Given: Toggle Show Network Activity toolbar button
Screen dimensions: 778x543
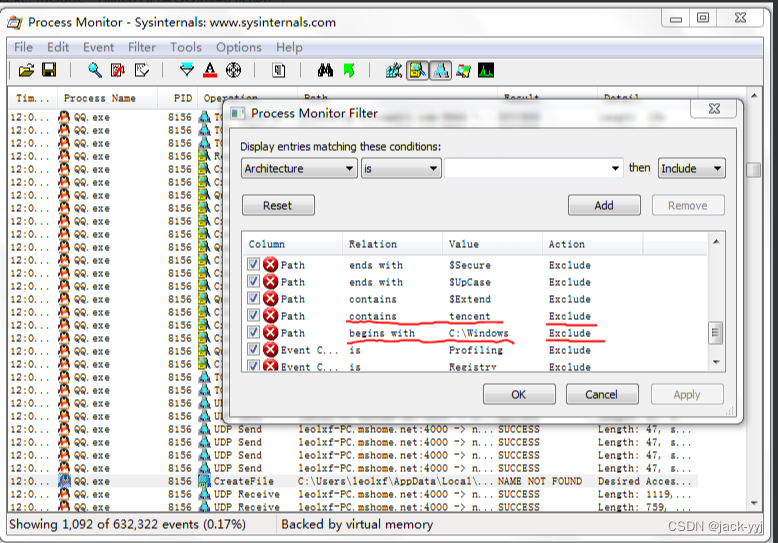Looking at the screenshot, I should click(441, 70).
